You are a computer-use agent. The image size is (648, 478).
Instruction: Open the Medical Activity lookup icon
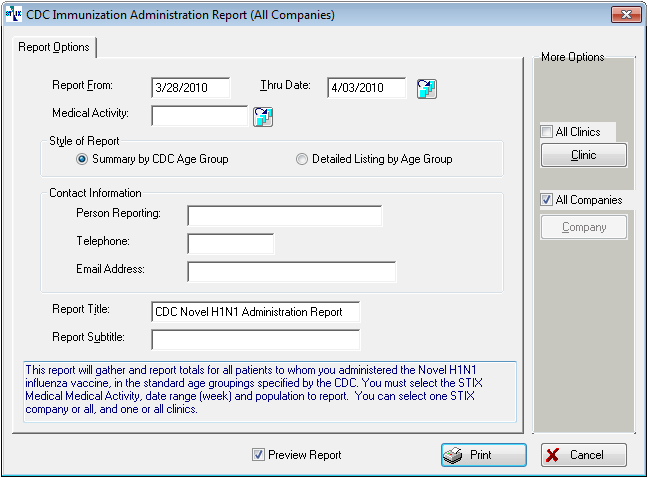[263, 117]
